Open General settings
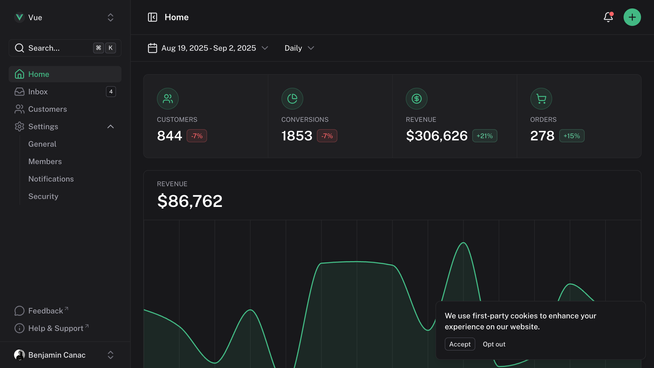The width and height of the screenshot is (654, 368). [42, 144]
